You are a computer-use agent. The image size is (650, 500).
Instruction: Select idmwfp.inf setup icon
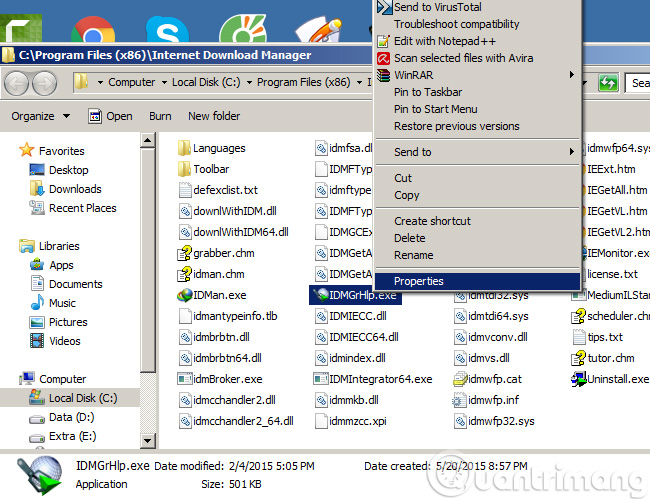460,400
